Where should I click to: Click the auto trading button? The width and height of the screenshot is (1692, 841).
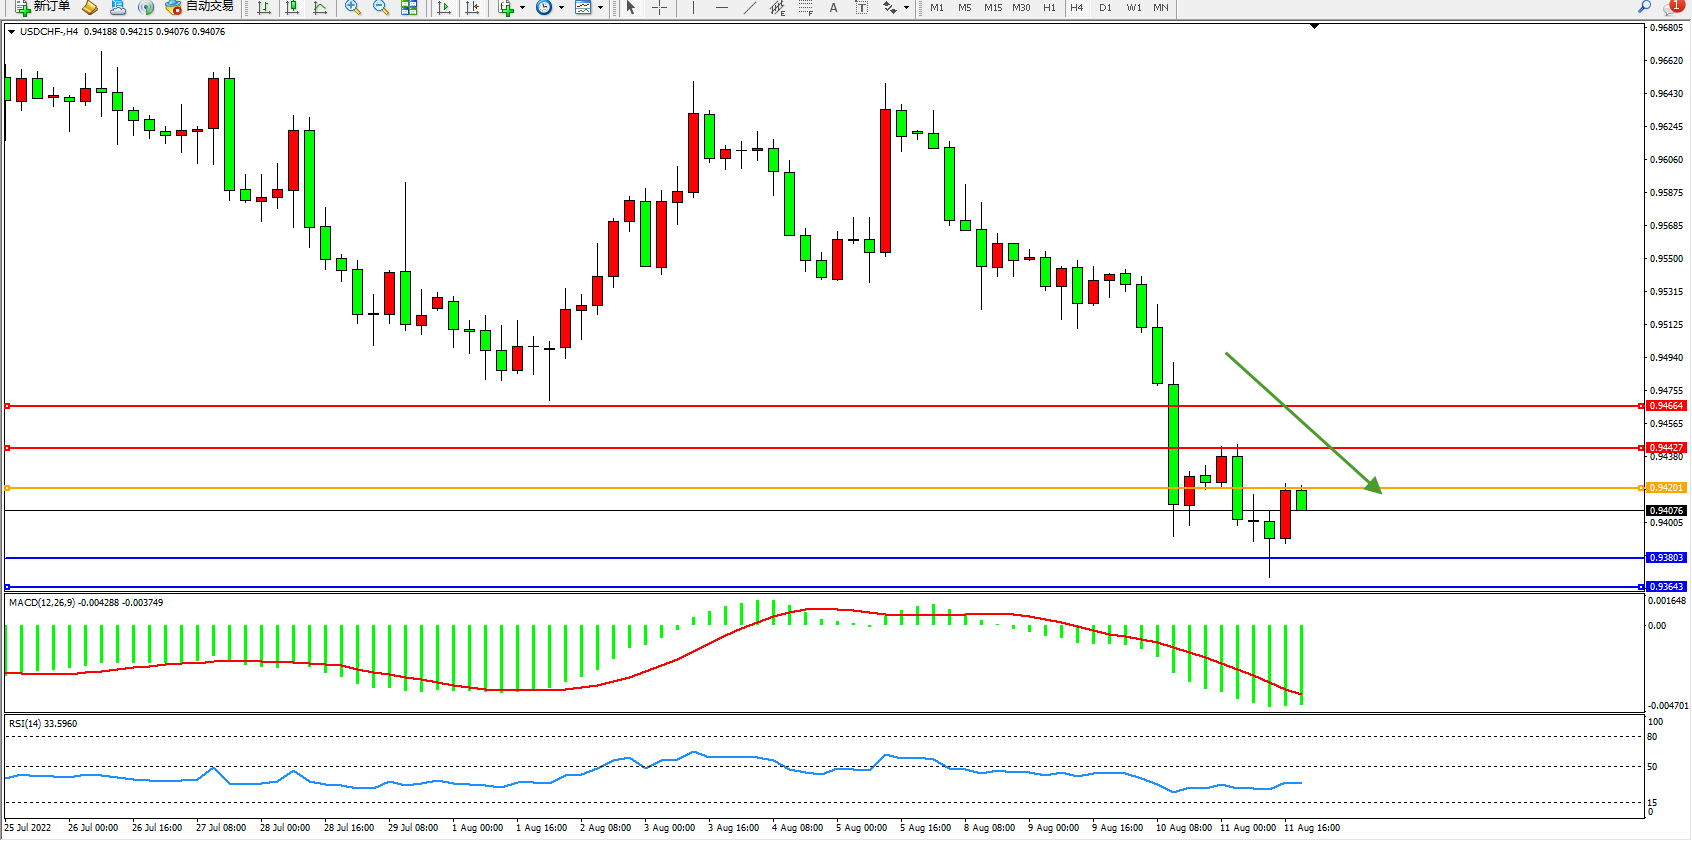(x=200, y=7)
